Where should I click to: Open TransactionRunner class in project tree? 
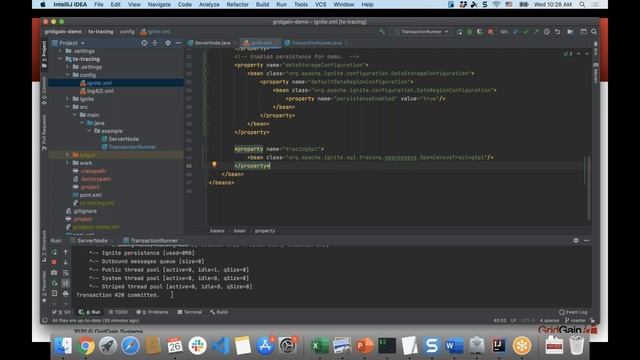coord(128,147)
